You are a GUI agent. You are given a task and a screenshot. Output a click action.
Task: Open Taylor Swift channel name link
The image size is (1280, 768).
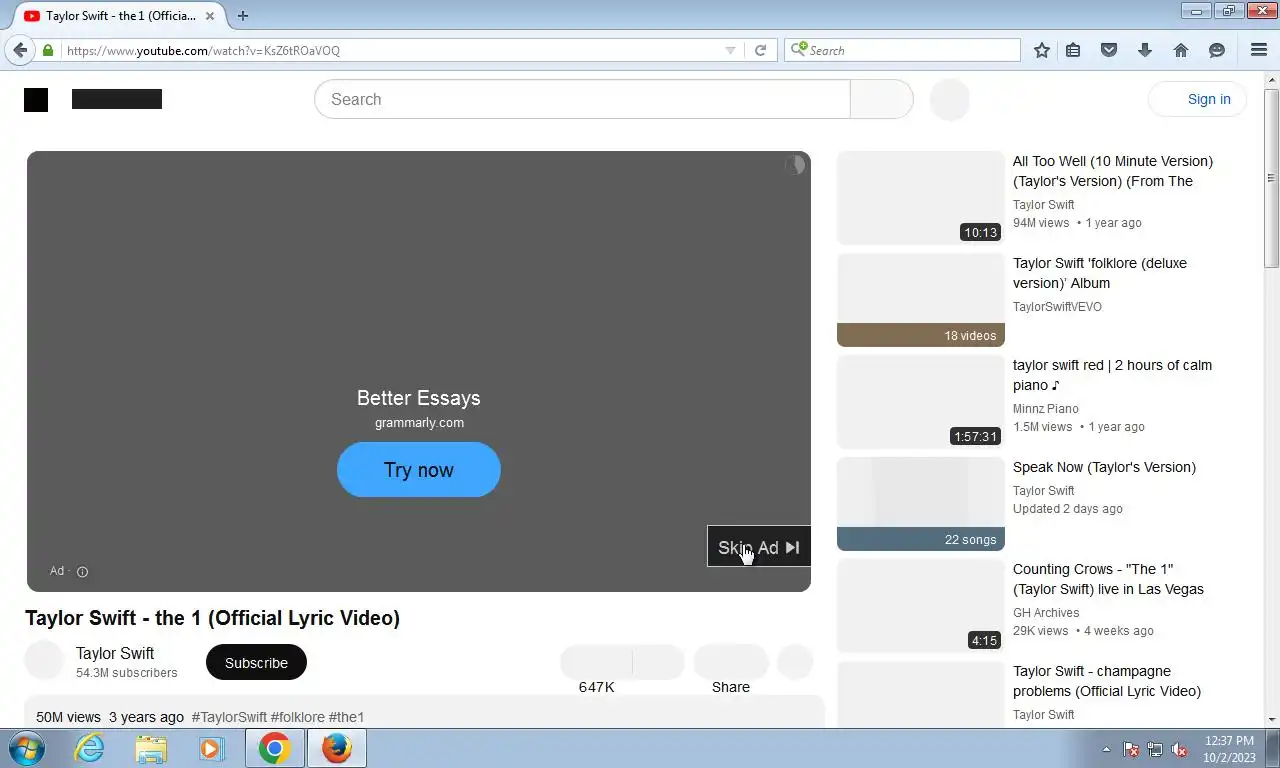(115, 653)
